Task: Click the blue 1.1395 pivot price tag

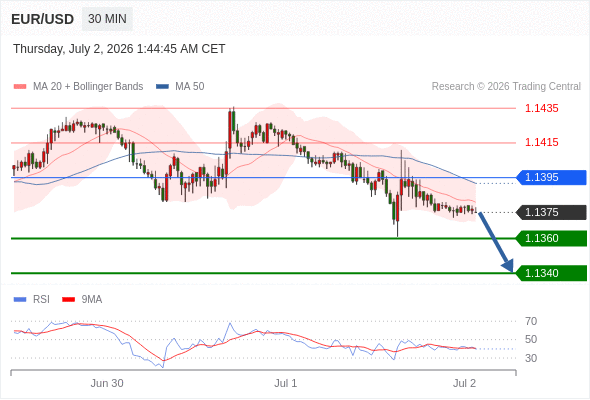Action: pyautogui.click(x=551, y=177)
